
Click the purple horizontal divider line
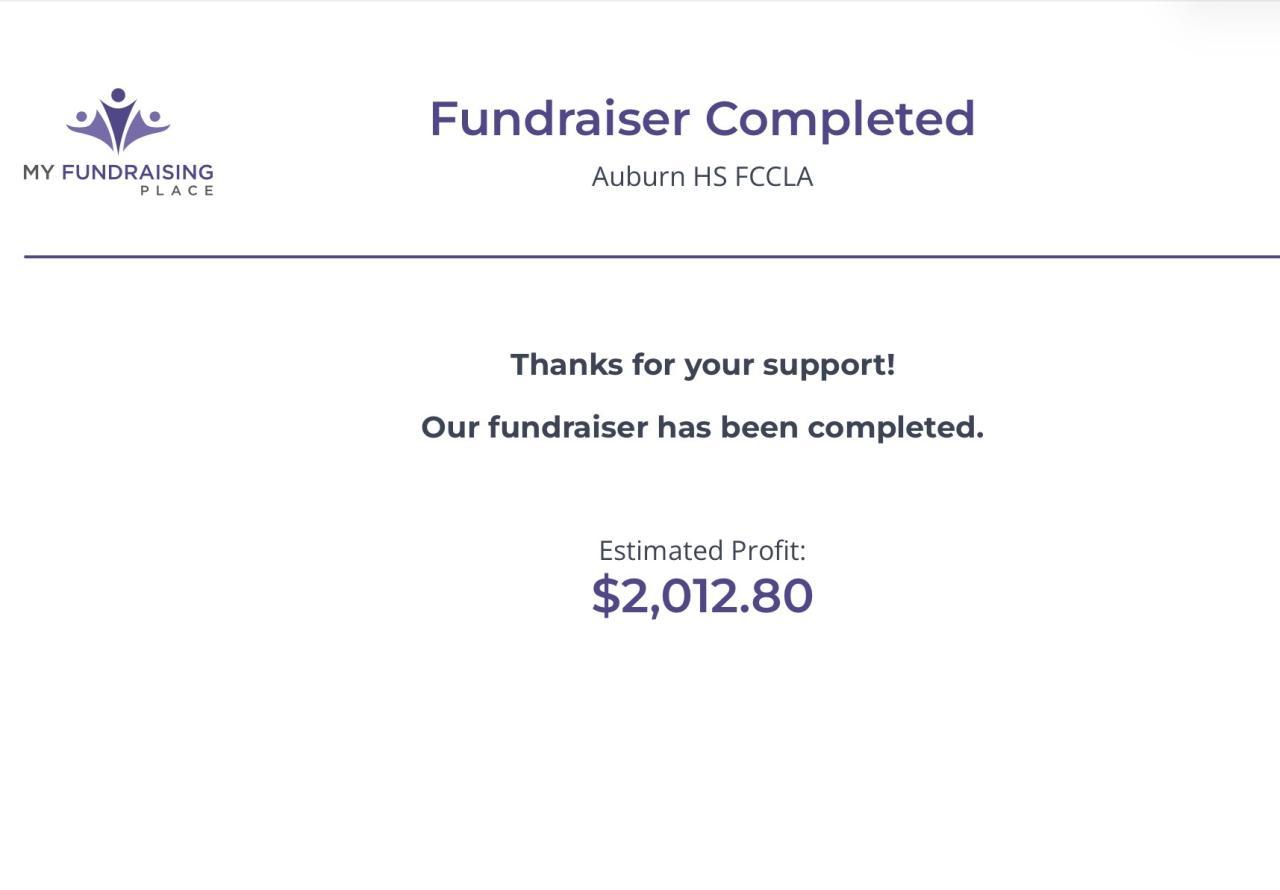click(650, 257)
